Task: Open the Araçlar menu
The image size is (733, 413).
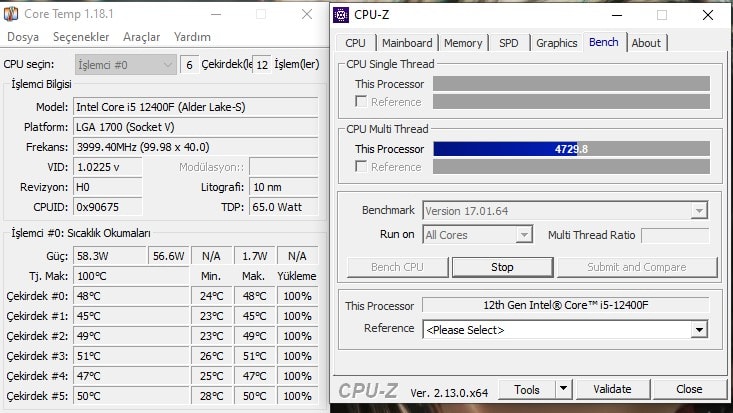Action: pos(141,37)
